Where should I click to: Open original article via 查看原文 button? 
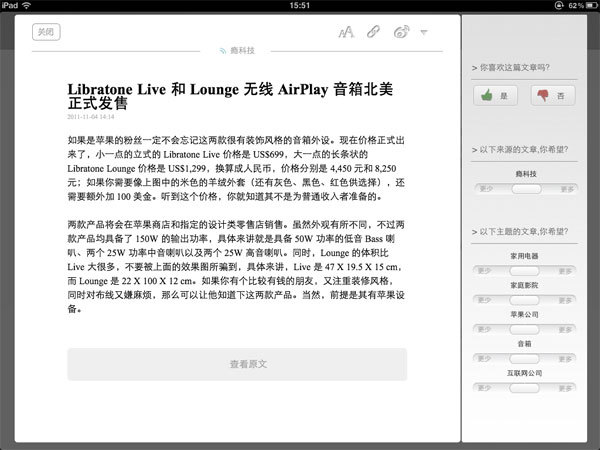tap(237, 364)
